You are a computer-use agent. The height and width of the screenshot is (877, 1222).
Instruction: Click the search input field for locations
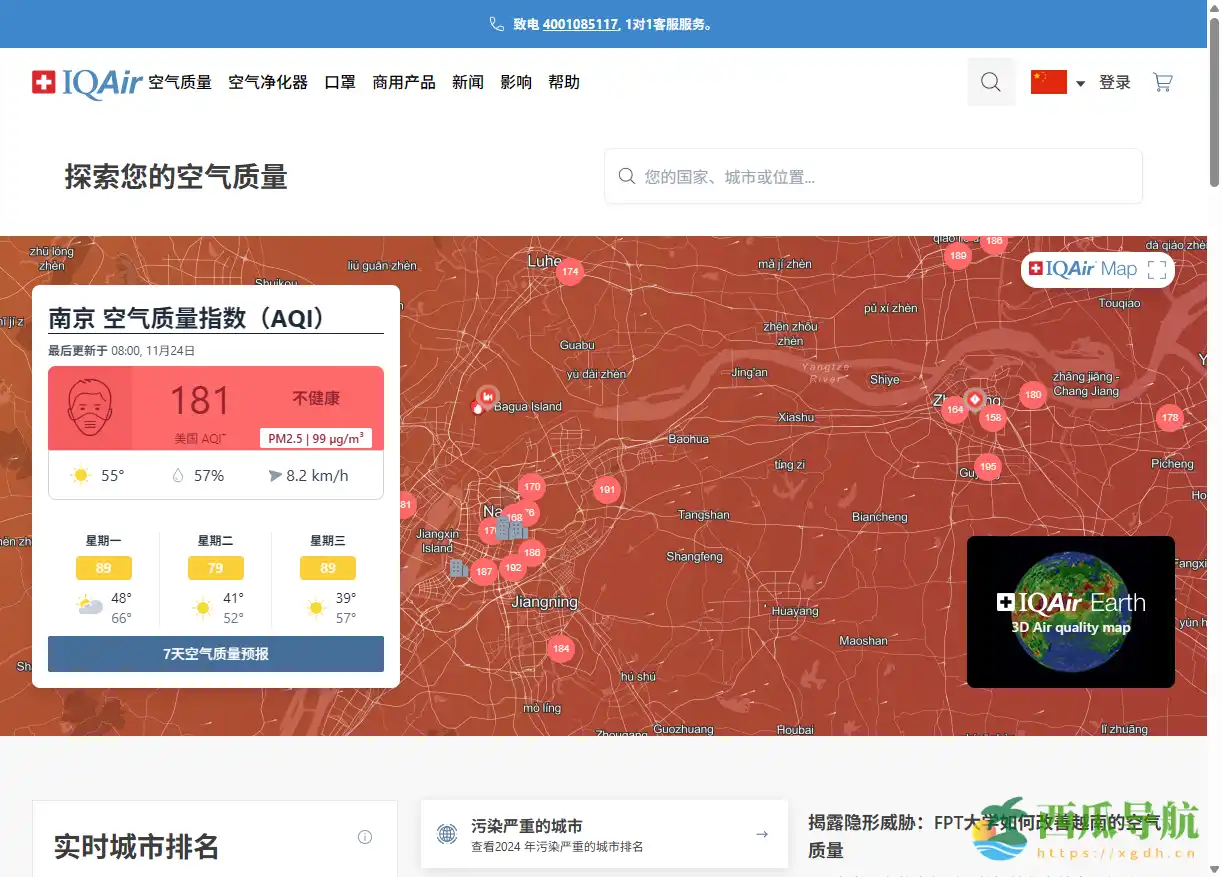873,175
